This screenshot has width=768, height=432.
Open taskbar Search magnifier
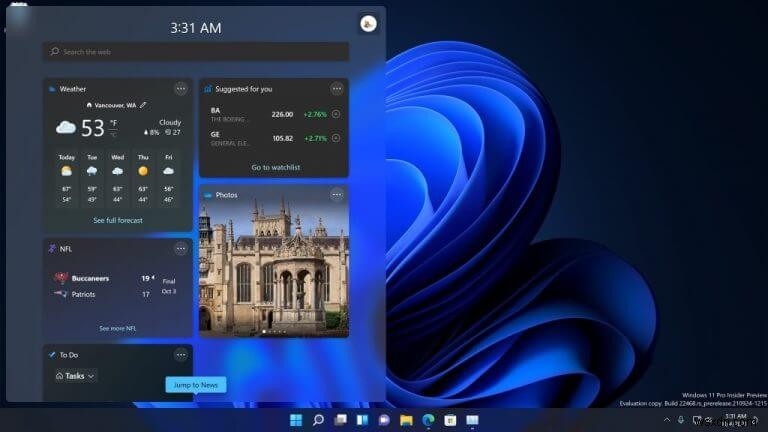318,420
